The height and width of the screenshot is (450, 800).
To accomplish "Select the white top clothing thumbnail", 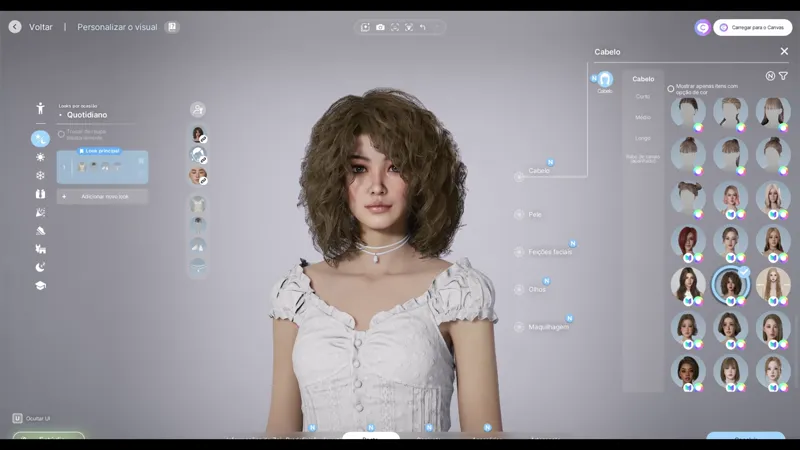I will point(198,205).
